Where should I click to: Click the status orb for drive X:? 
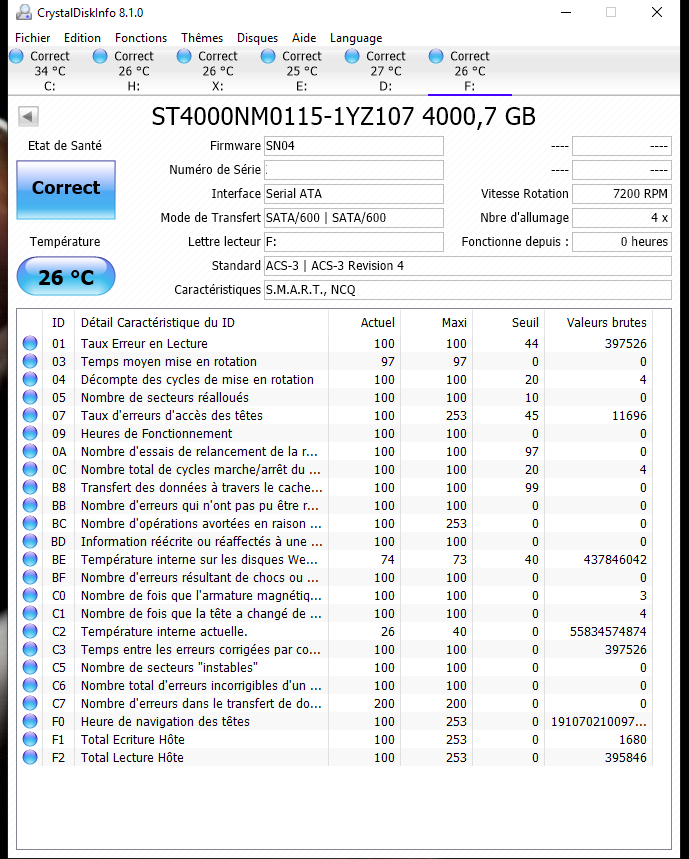tap(184, 56)
